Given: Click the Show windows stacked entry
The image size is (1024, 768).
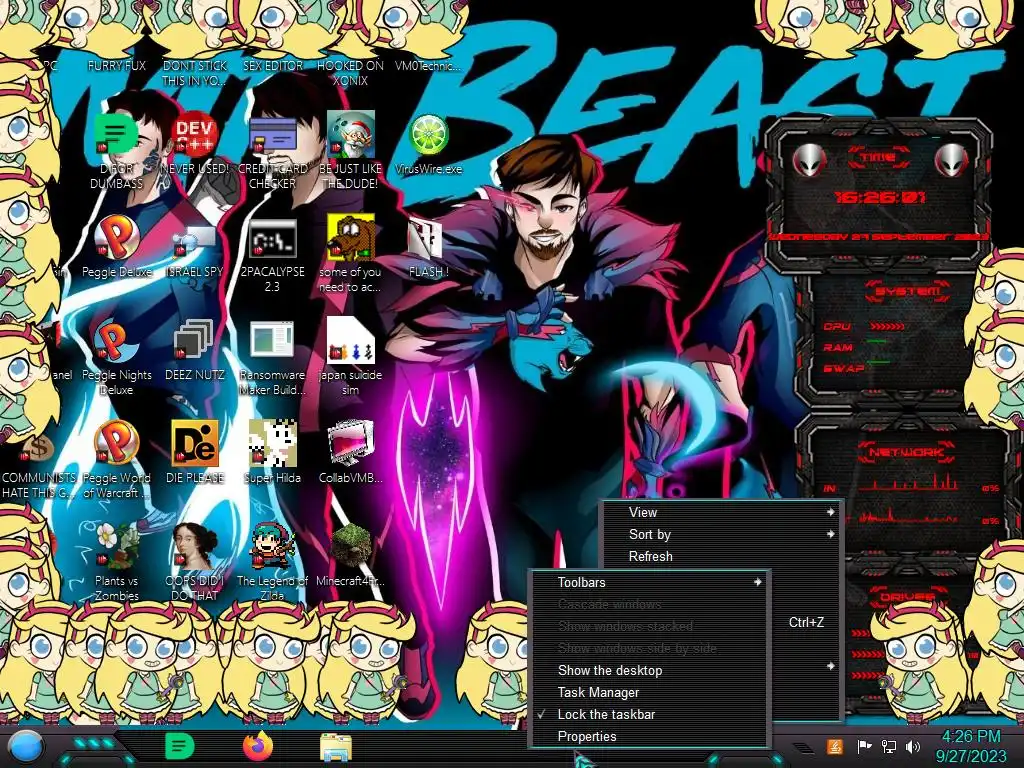Looking at the screenshot, I should [x=647, y=626].
